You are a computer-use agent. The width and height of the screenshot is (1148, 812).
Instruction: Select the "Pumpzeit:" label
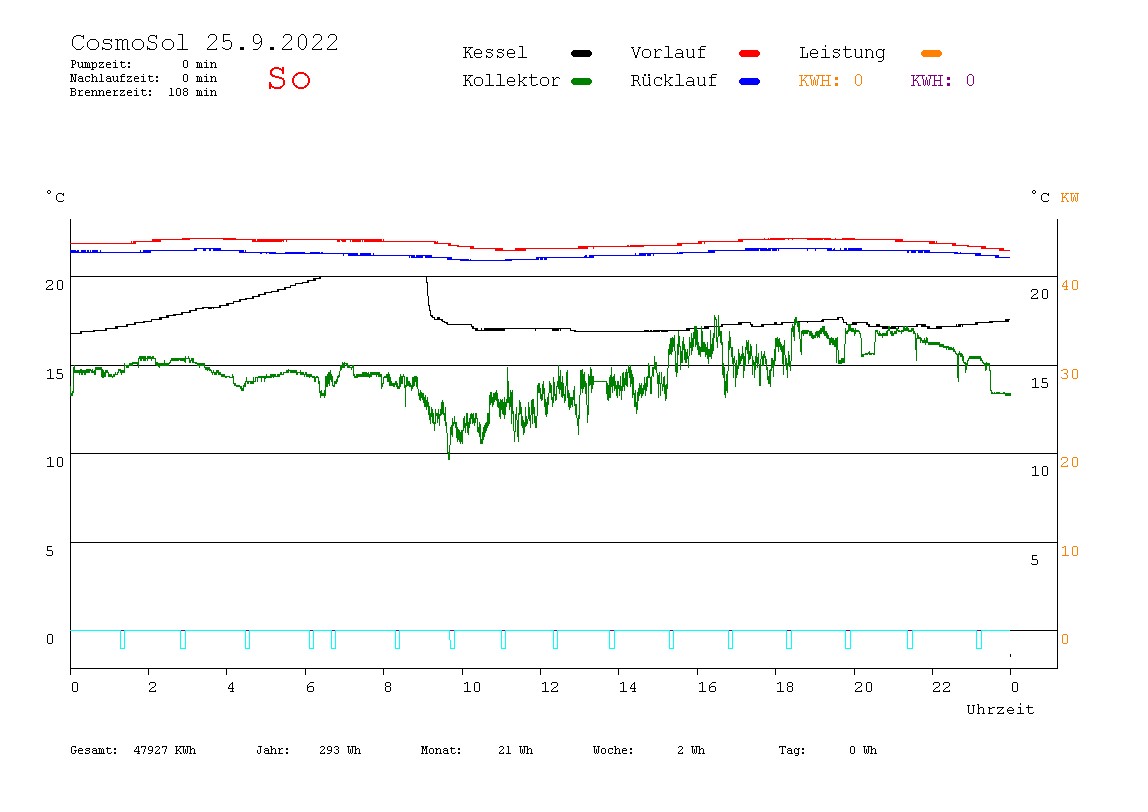101,64
